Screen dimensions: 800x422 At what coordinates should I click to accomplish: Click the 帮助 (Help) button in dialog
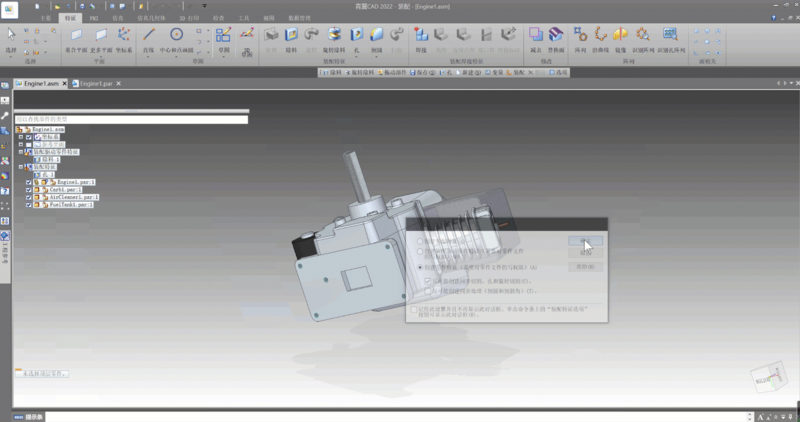pyautogui.click(x=585, y=268)
